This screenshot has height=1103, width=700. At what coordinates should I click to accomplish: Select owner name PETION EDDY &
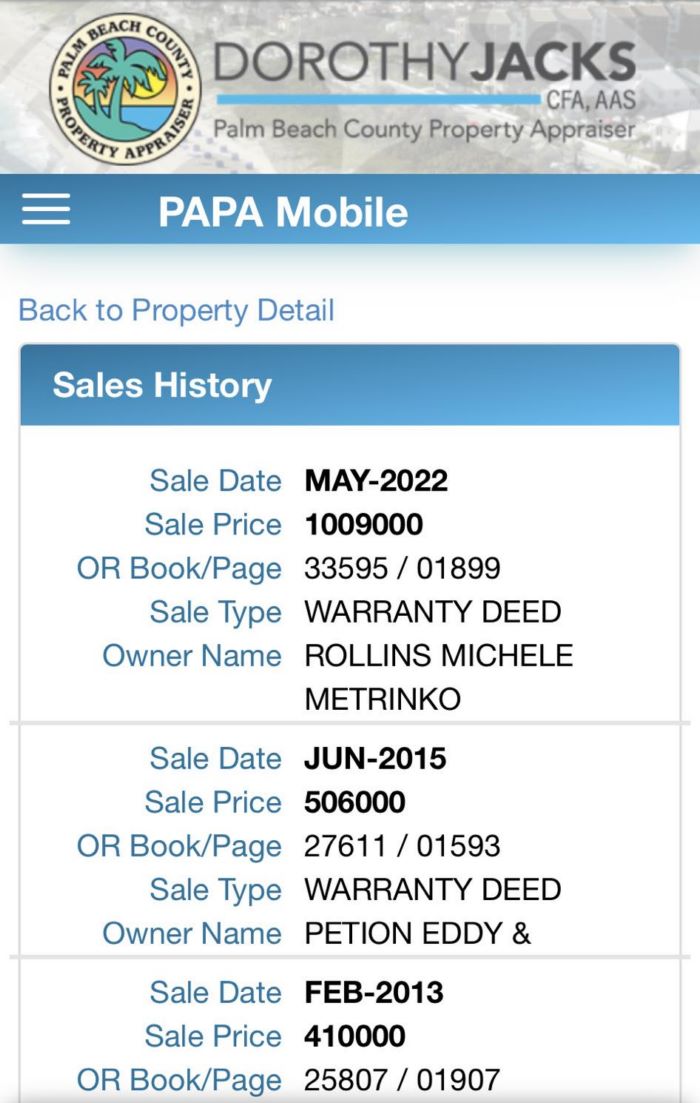417,934
